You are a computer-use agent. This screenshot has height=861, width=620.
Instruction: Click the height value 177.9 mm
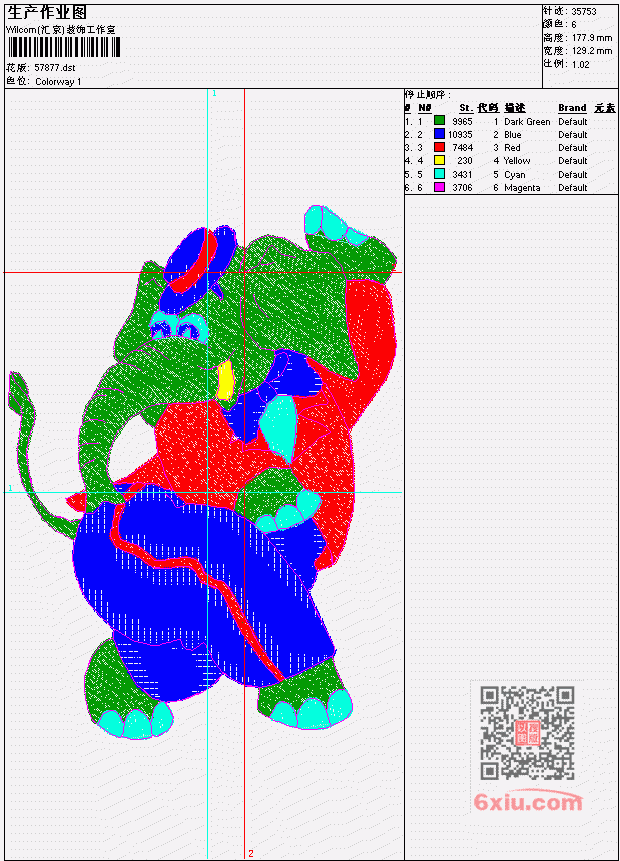coord(592,38)
